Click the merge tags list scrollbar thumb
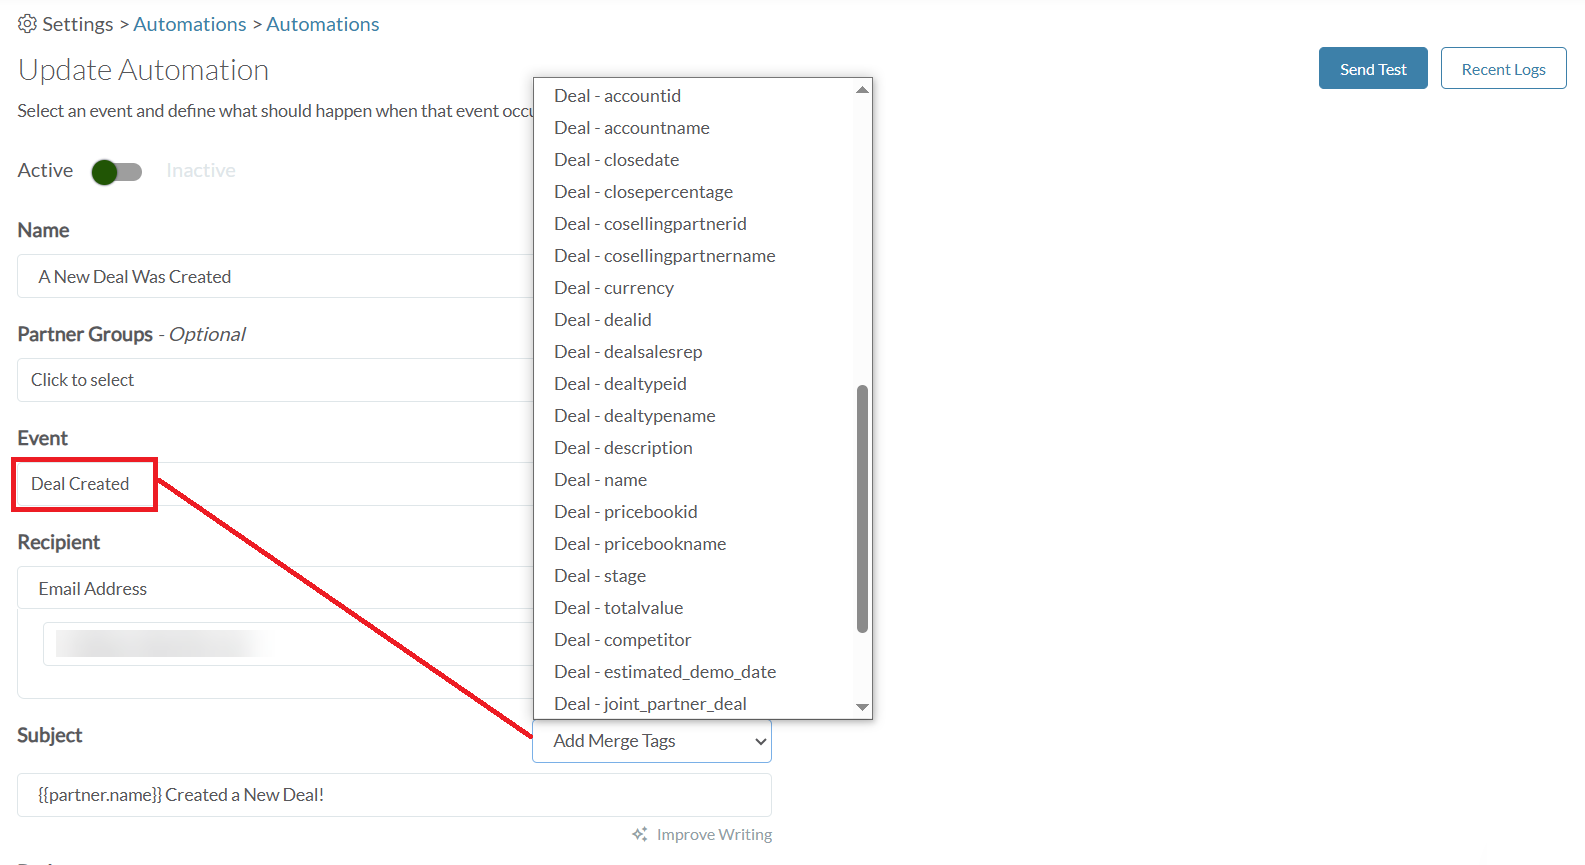1585x865 pixels. pos(862,509)
